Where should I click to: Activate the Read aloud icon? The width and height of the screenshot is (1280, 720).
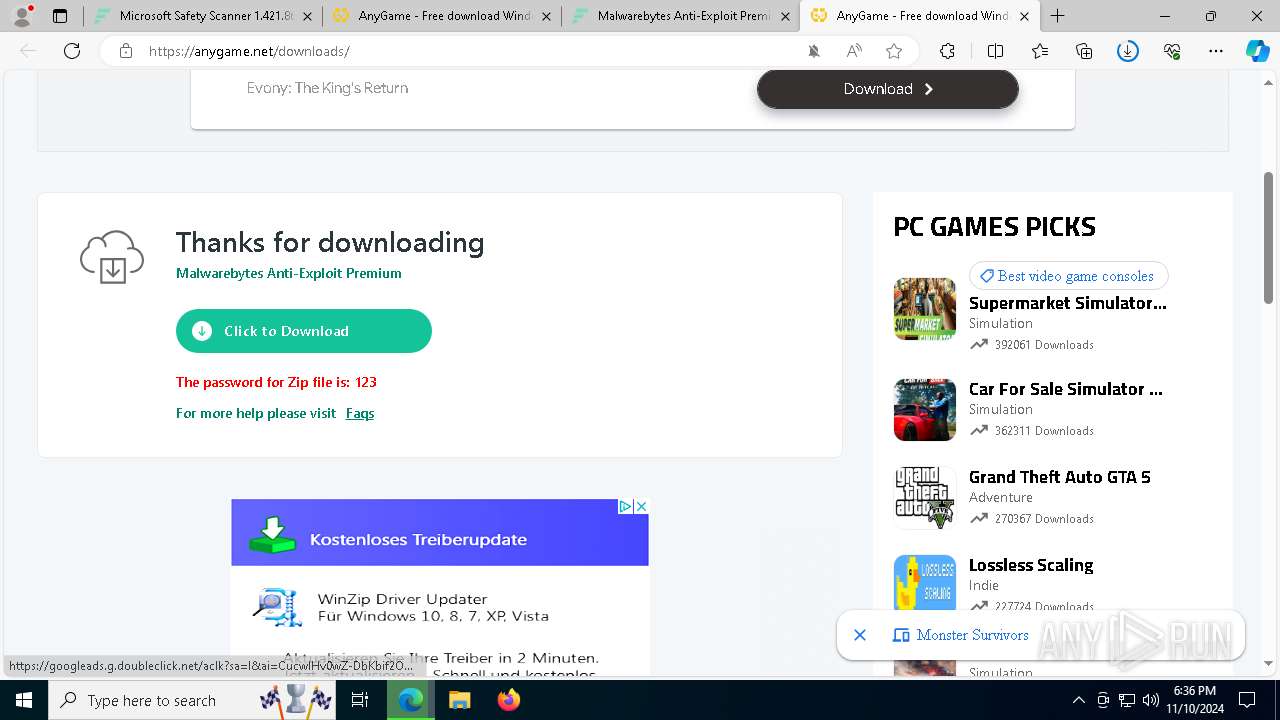tap(854, 51)
